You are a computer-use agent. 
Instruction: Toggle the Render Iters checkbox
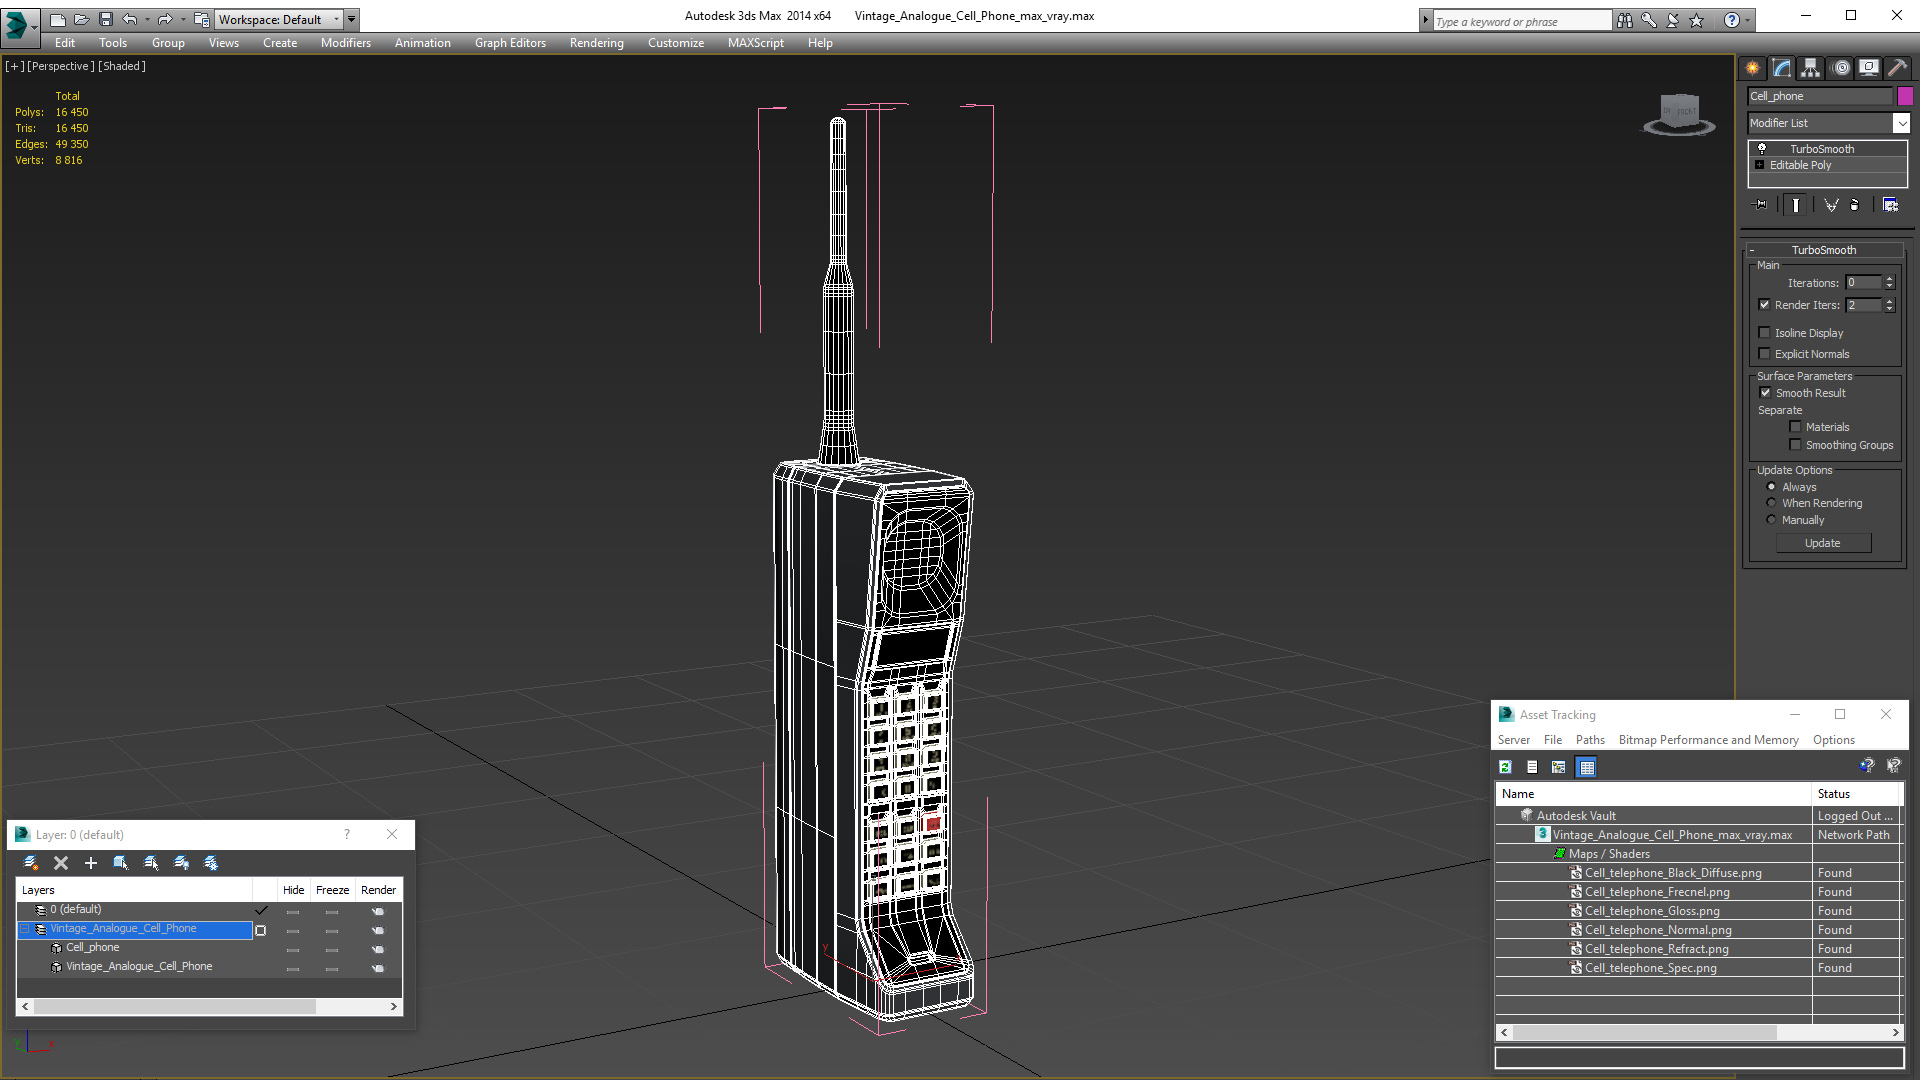coord(1765,305)
